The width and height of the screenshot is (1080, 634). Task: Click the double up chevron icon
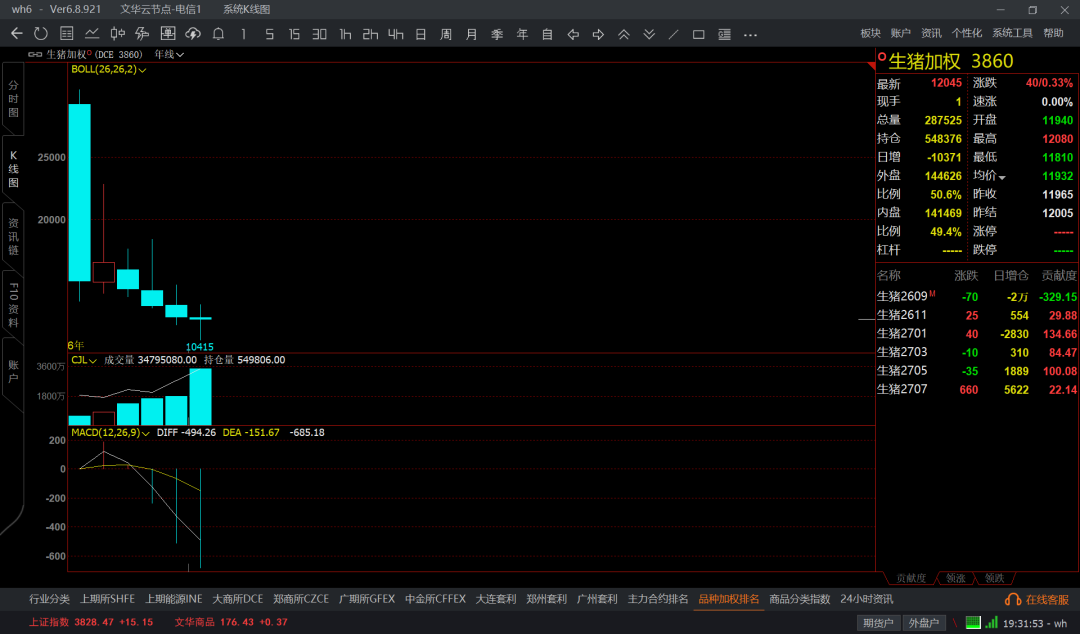click(624, 34)
